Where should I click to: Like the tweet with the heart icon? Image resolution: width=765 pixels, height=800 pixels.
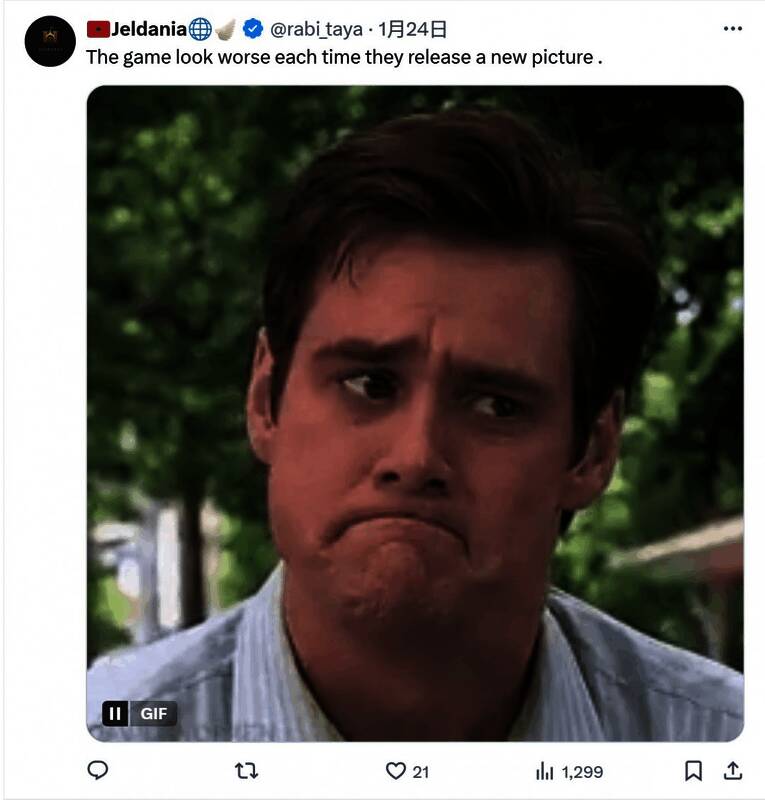coord(396,771)
